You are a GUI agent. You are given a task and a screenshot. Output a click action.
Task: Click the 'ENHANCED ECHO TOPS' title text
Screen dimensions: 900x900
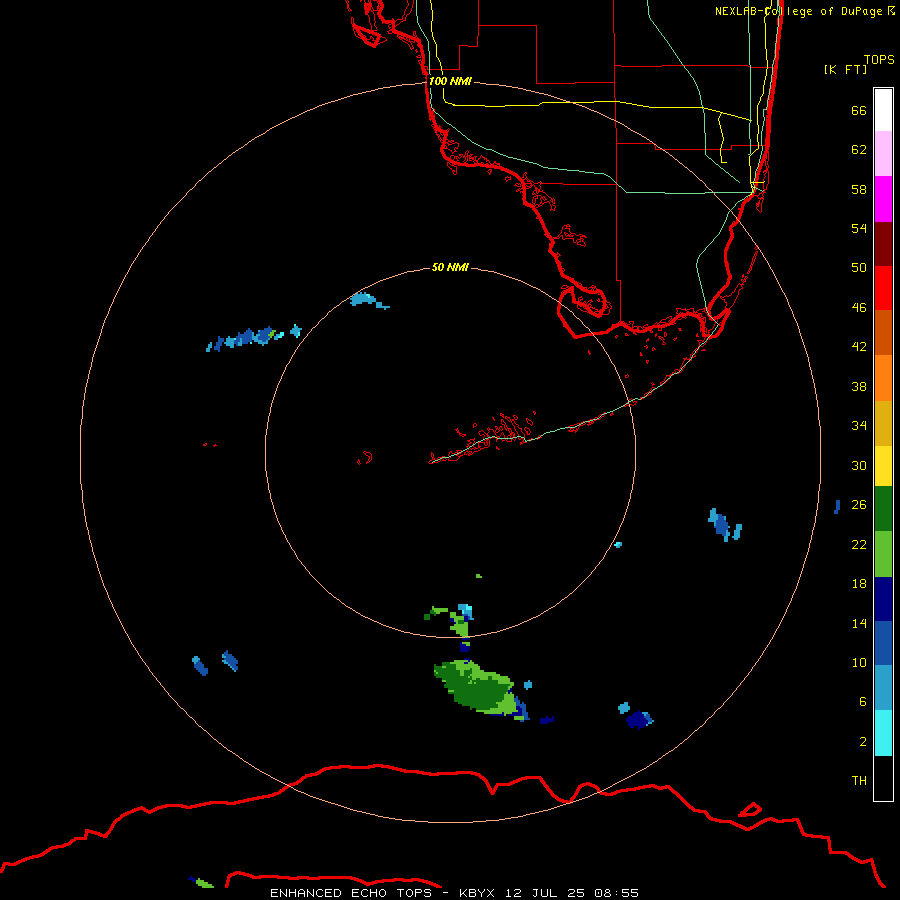(351, 893)
